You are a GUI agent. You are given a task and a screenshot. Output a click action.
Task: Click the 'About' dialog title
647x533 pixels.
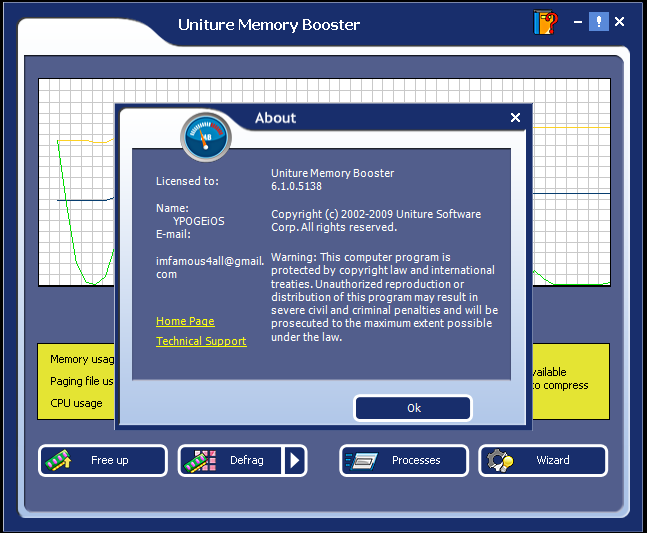[x=276, y=118]
